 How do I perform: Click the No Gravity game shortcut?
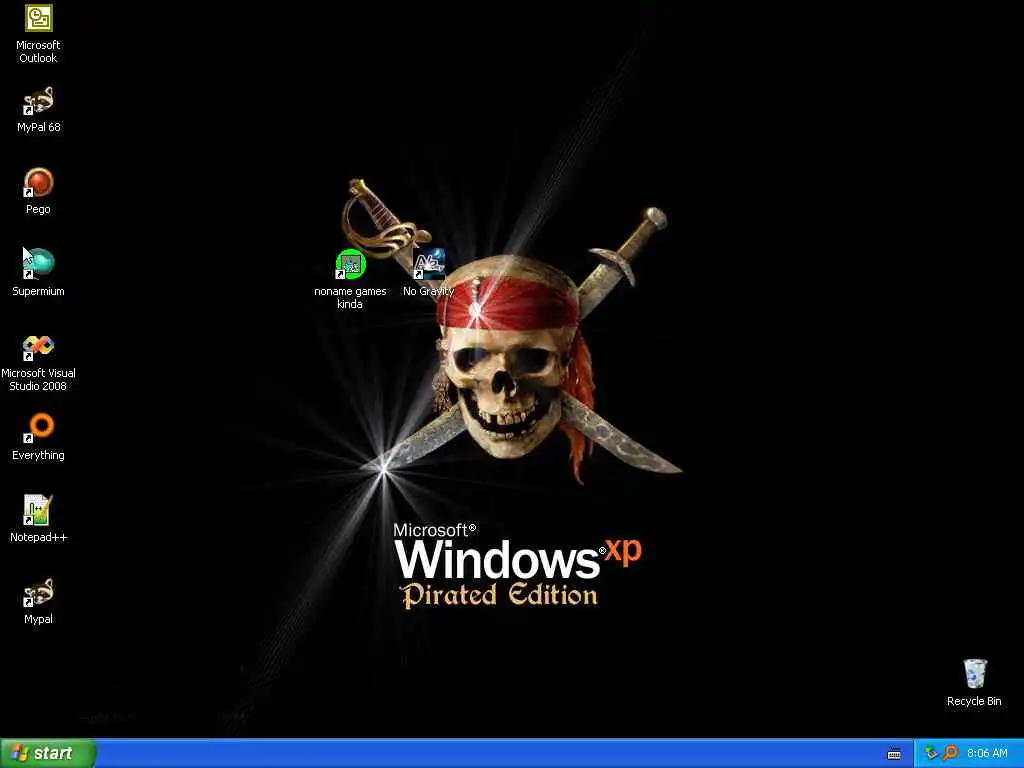pos(429,264)
